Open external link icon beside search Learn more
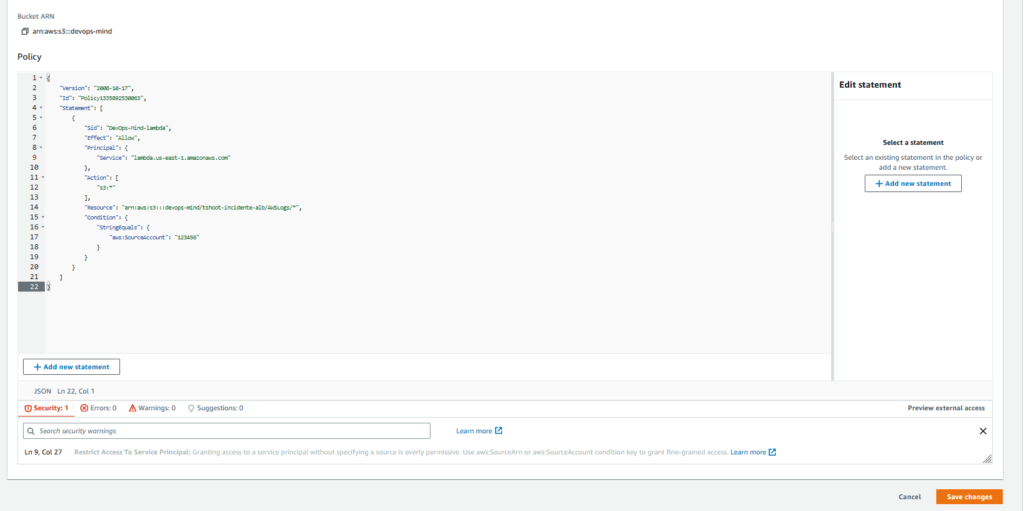This screenshot has width=1024, height=511. [499, 431]
